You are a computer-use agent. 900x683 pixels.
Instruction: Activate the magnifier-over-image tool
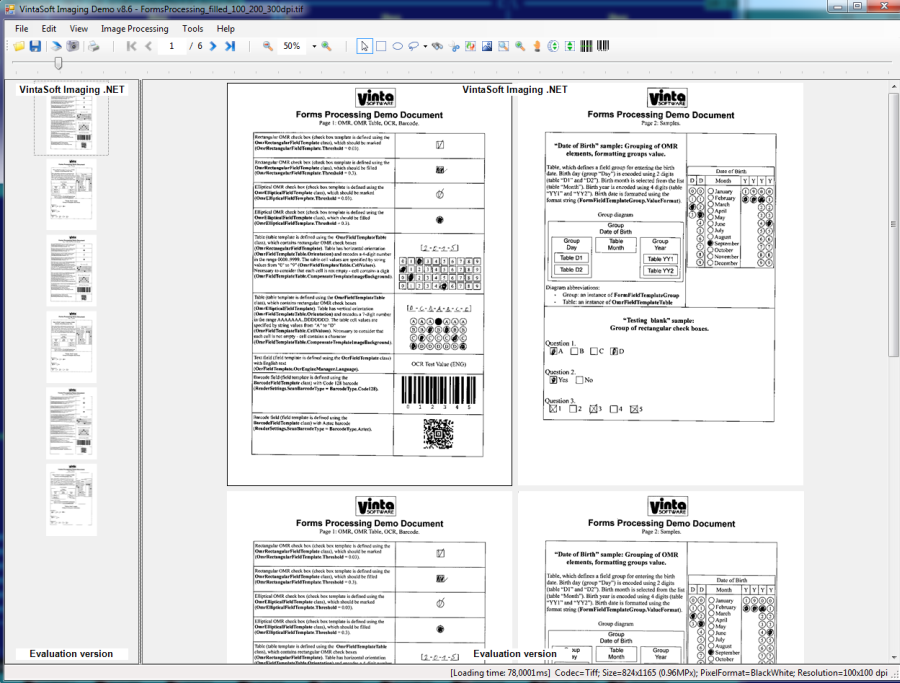(503, 46)
